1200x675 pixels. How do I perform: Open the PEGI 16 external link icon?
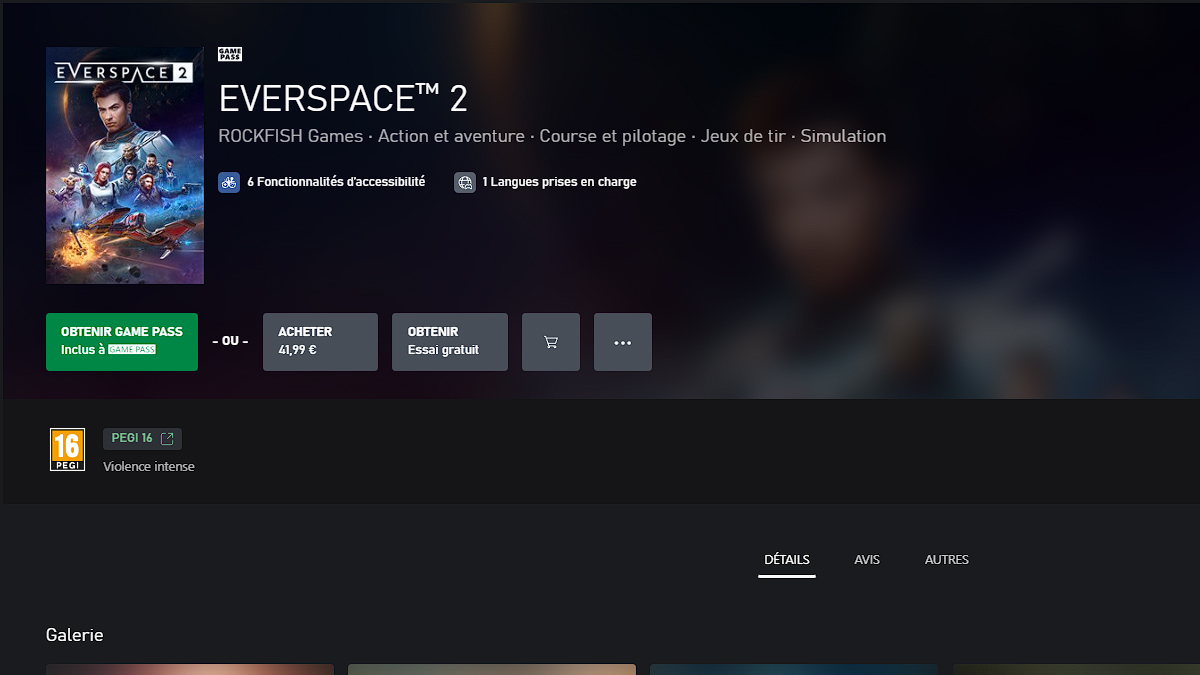coord(168,438)
